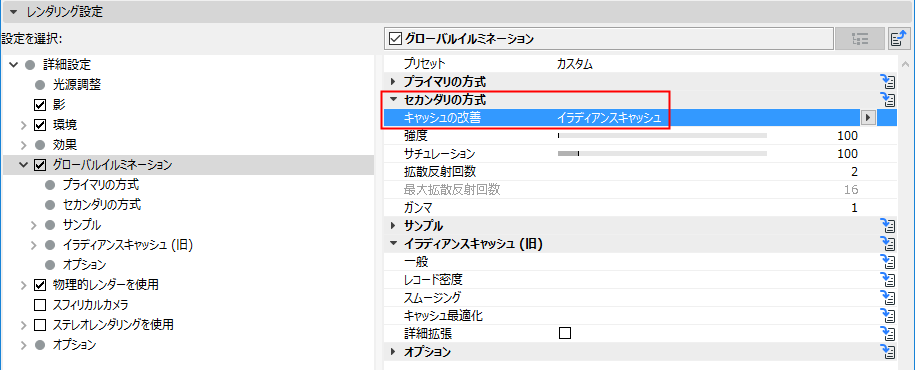
Task: Toggle 詳細拡張 checkbox in right panel
Action: pos(564,333)
